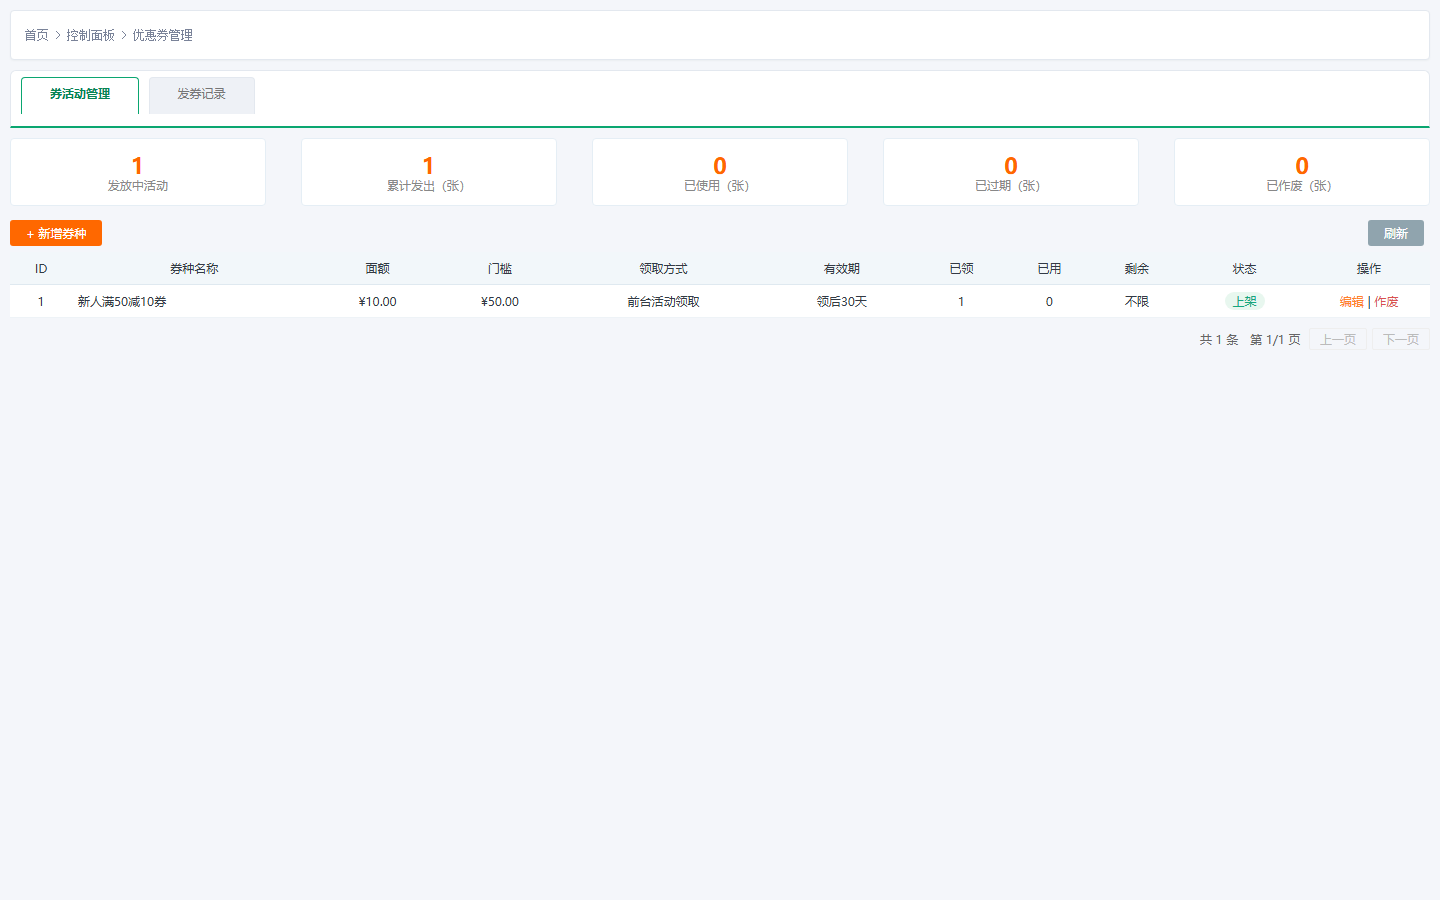Click 编辑 link for 新人满50减10券
This screenshot has width=1440, height=900.
tap(1351, 302)
